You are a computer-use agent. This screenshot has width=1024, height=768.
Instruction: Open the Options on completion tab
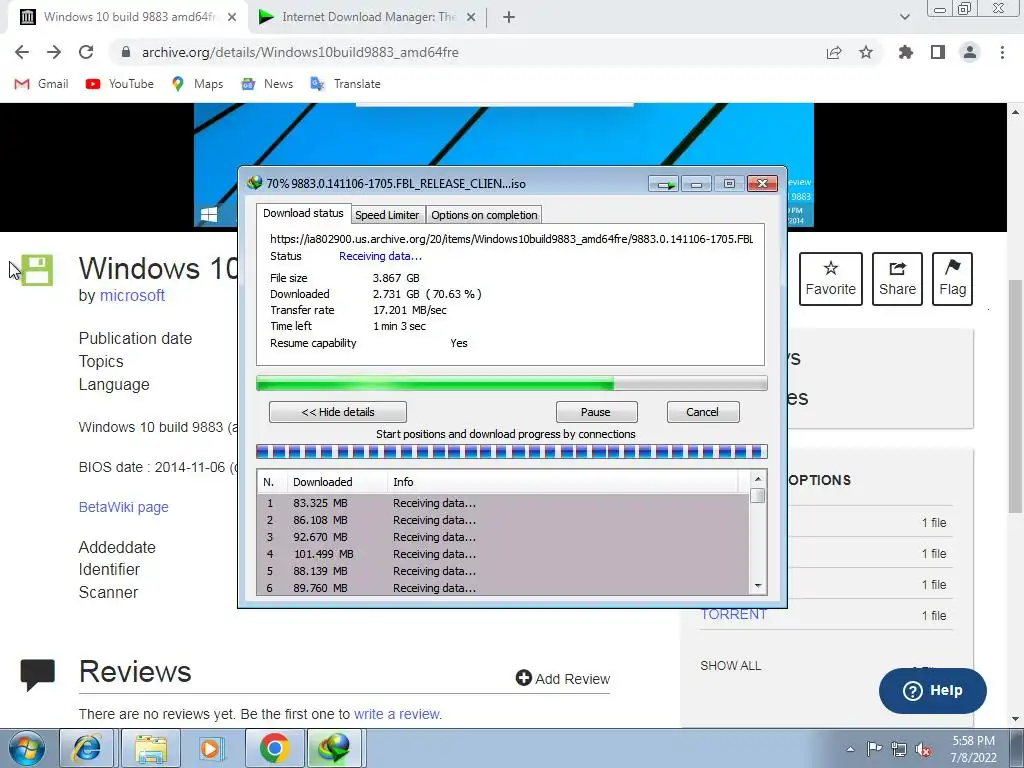click(484, 215)
